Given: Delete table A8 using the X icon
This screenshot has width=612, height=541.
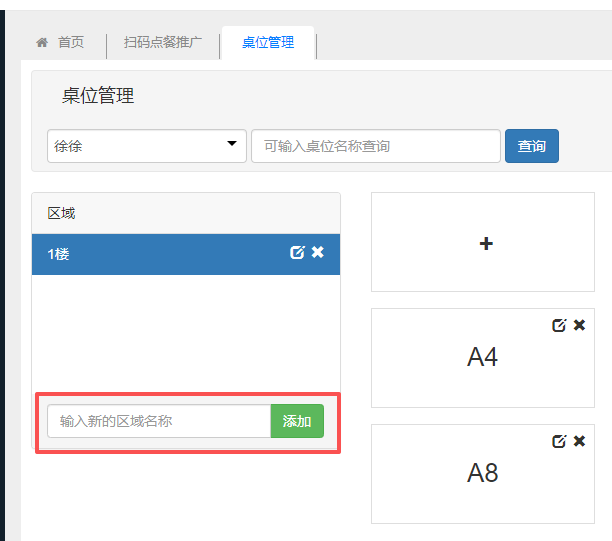Looking at the screenshot, I should point(580,441).
